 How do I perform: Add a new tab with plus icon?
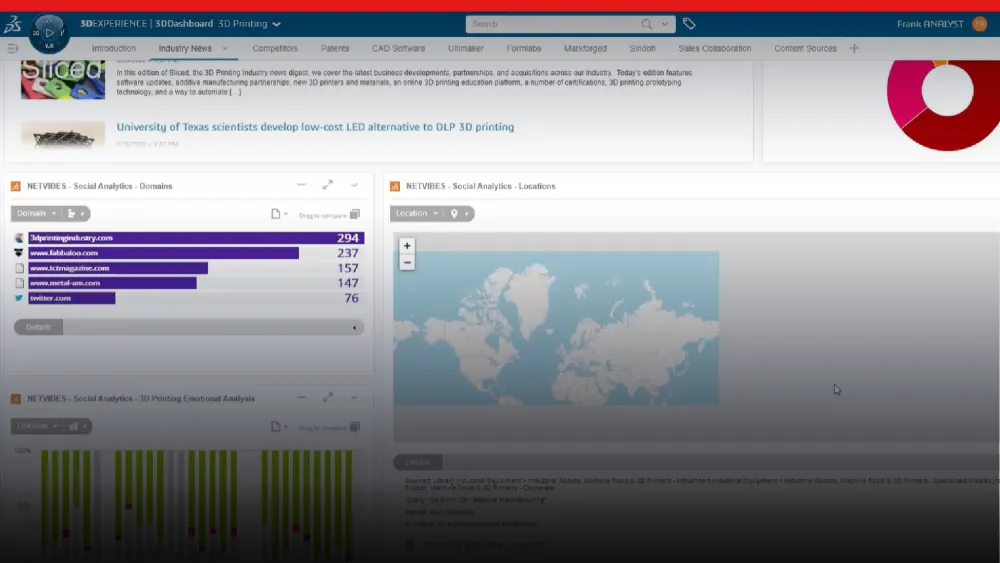854,48
